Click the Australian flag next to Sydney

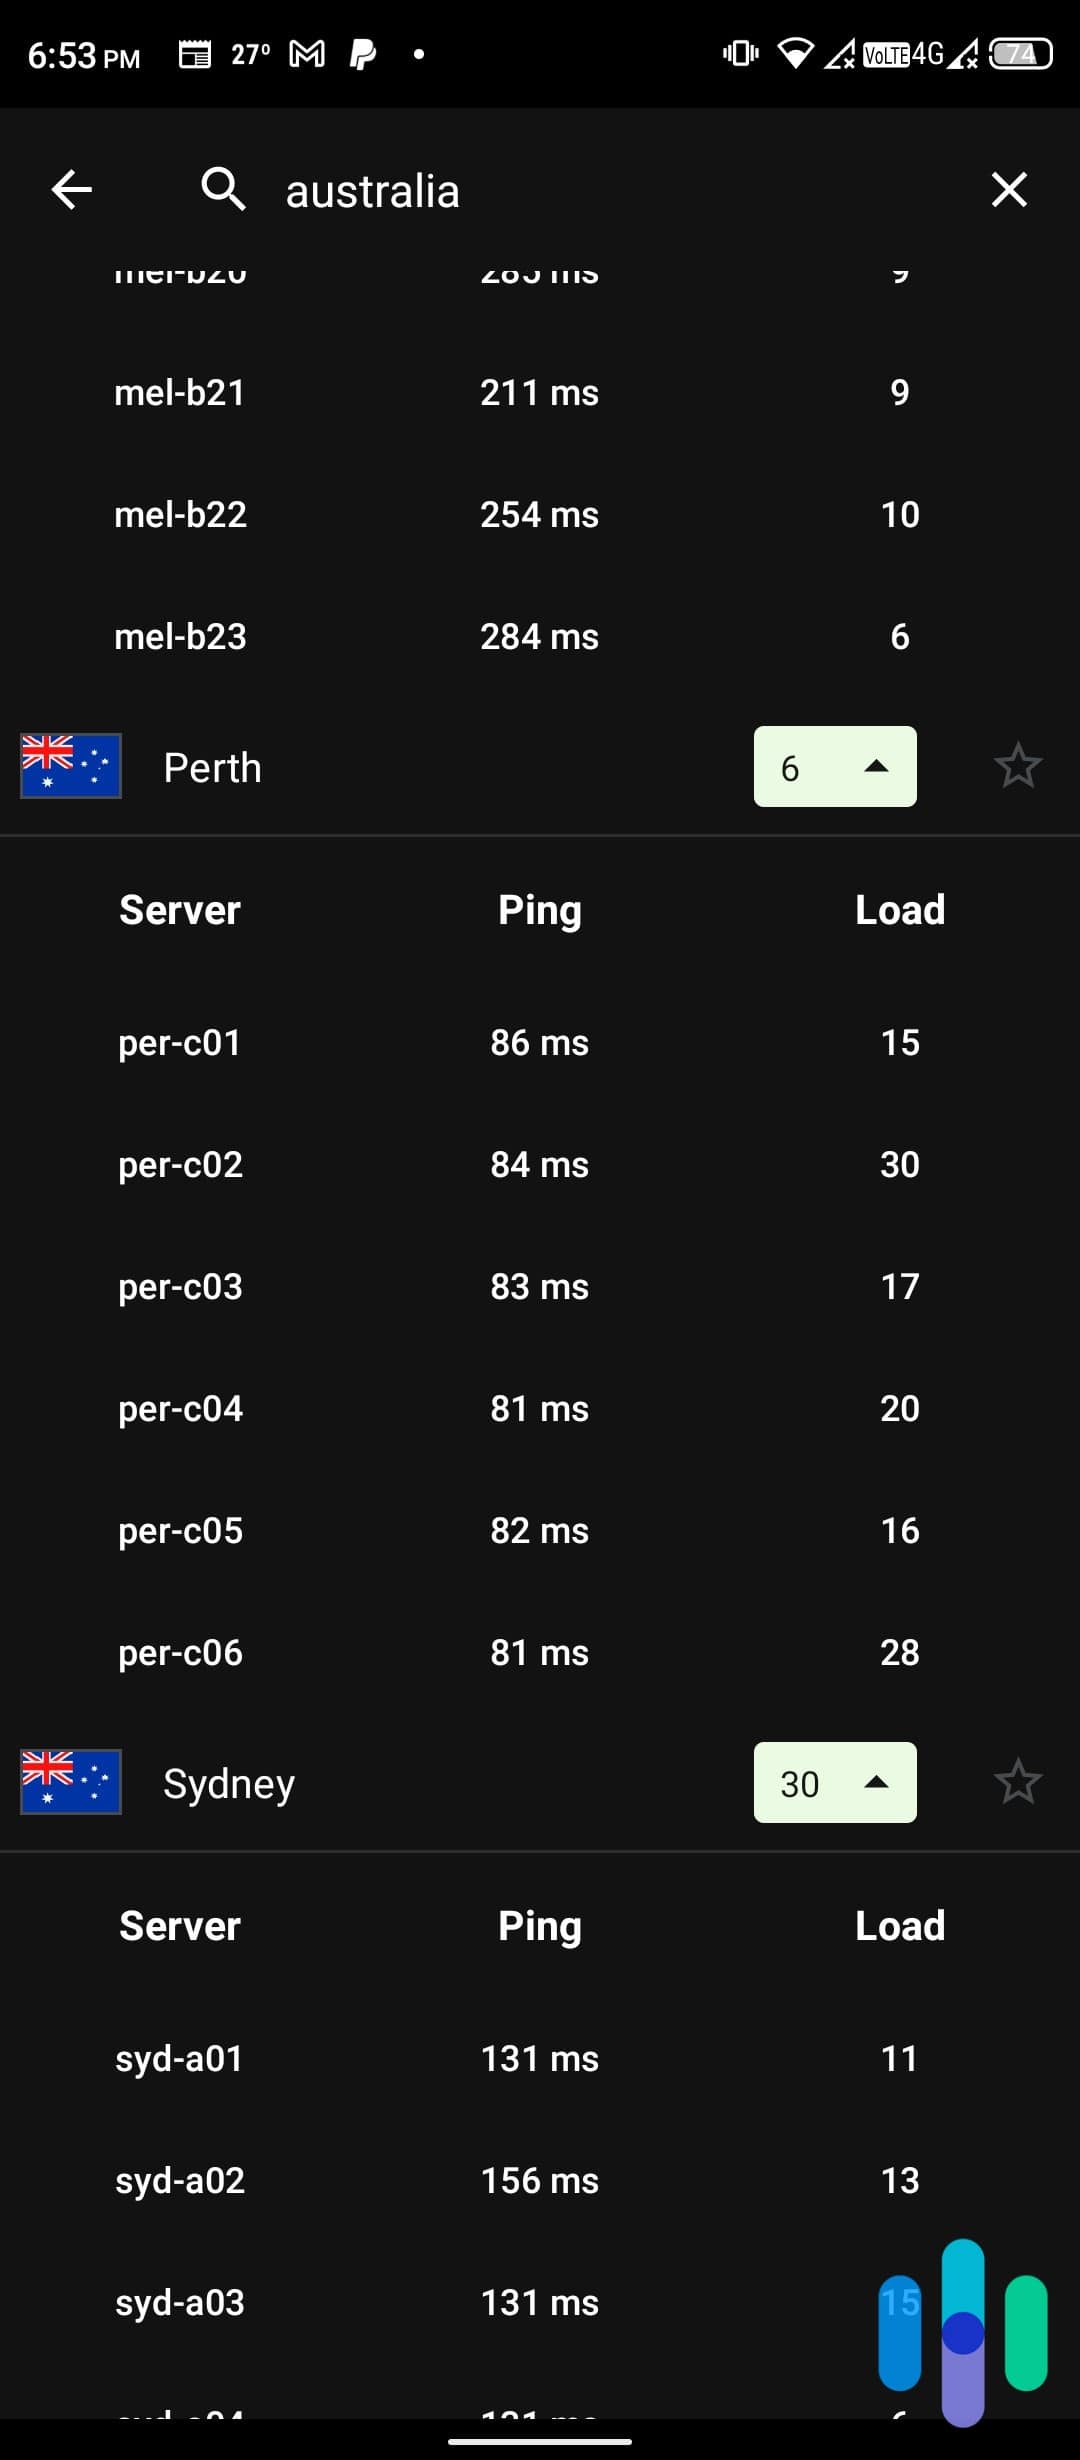click(x=70, y=1782)
